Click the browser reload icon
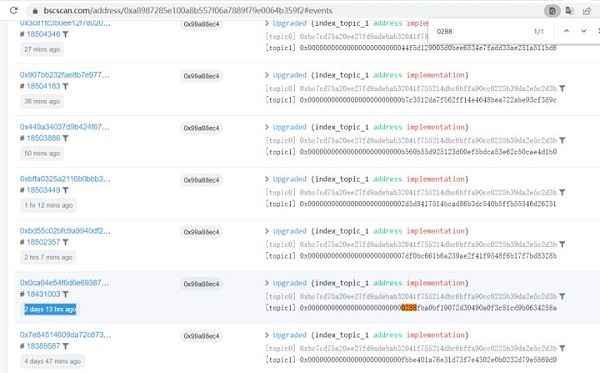This screenshot has height=373, width=600. pos(14,10)
